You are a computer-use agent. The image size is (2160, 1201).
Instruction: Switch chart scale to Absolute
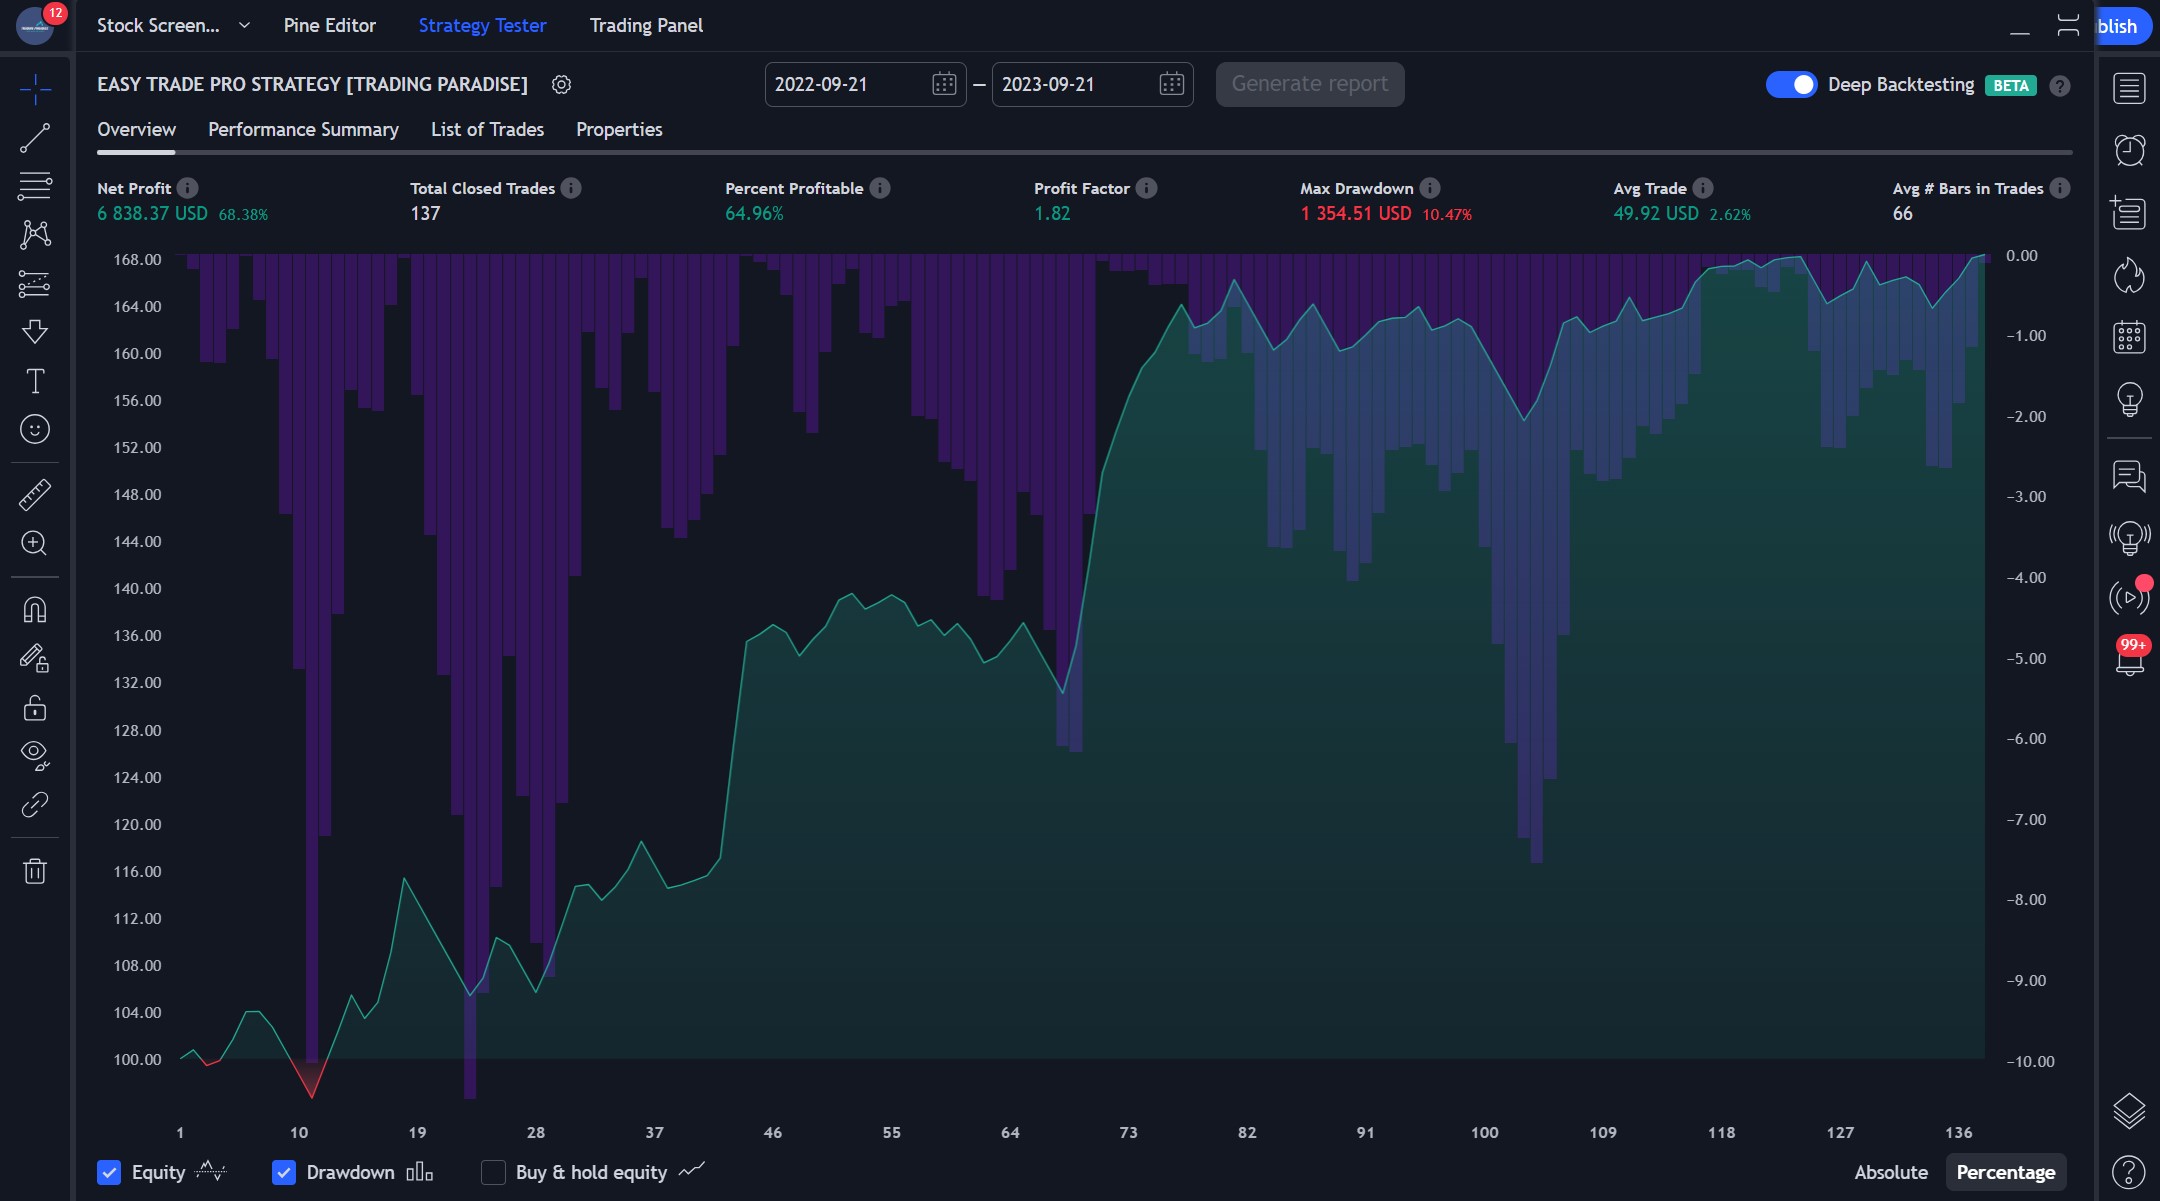1890,1172
